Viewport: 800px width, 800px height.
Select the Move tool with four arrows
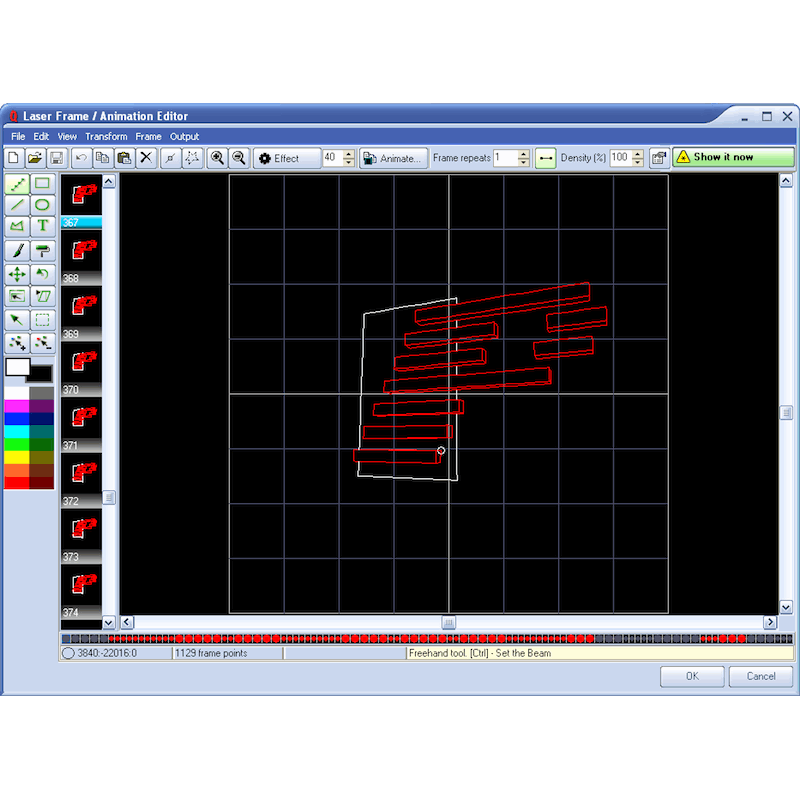pyautogui.click(x=17, y=274)
